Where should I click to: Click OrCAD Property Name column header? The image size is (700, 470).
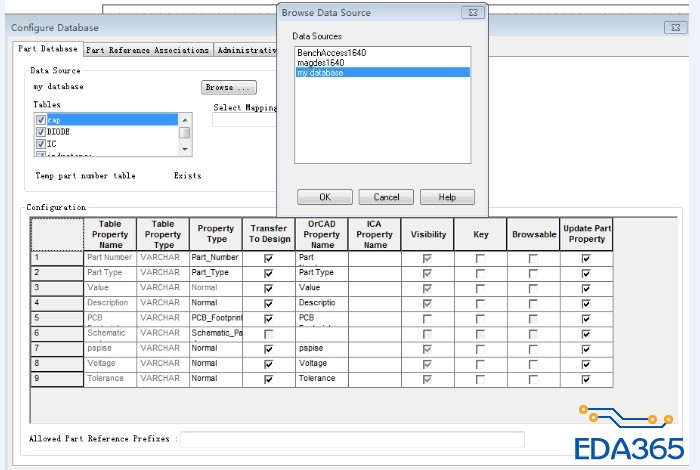[322, 234]
